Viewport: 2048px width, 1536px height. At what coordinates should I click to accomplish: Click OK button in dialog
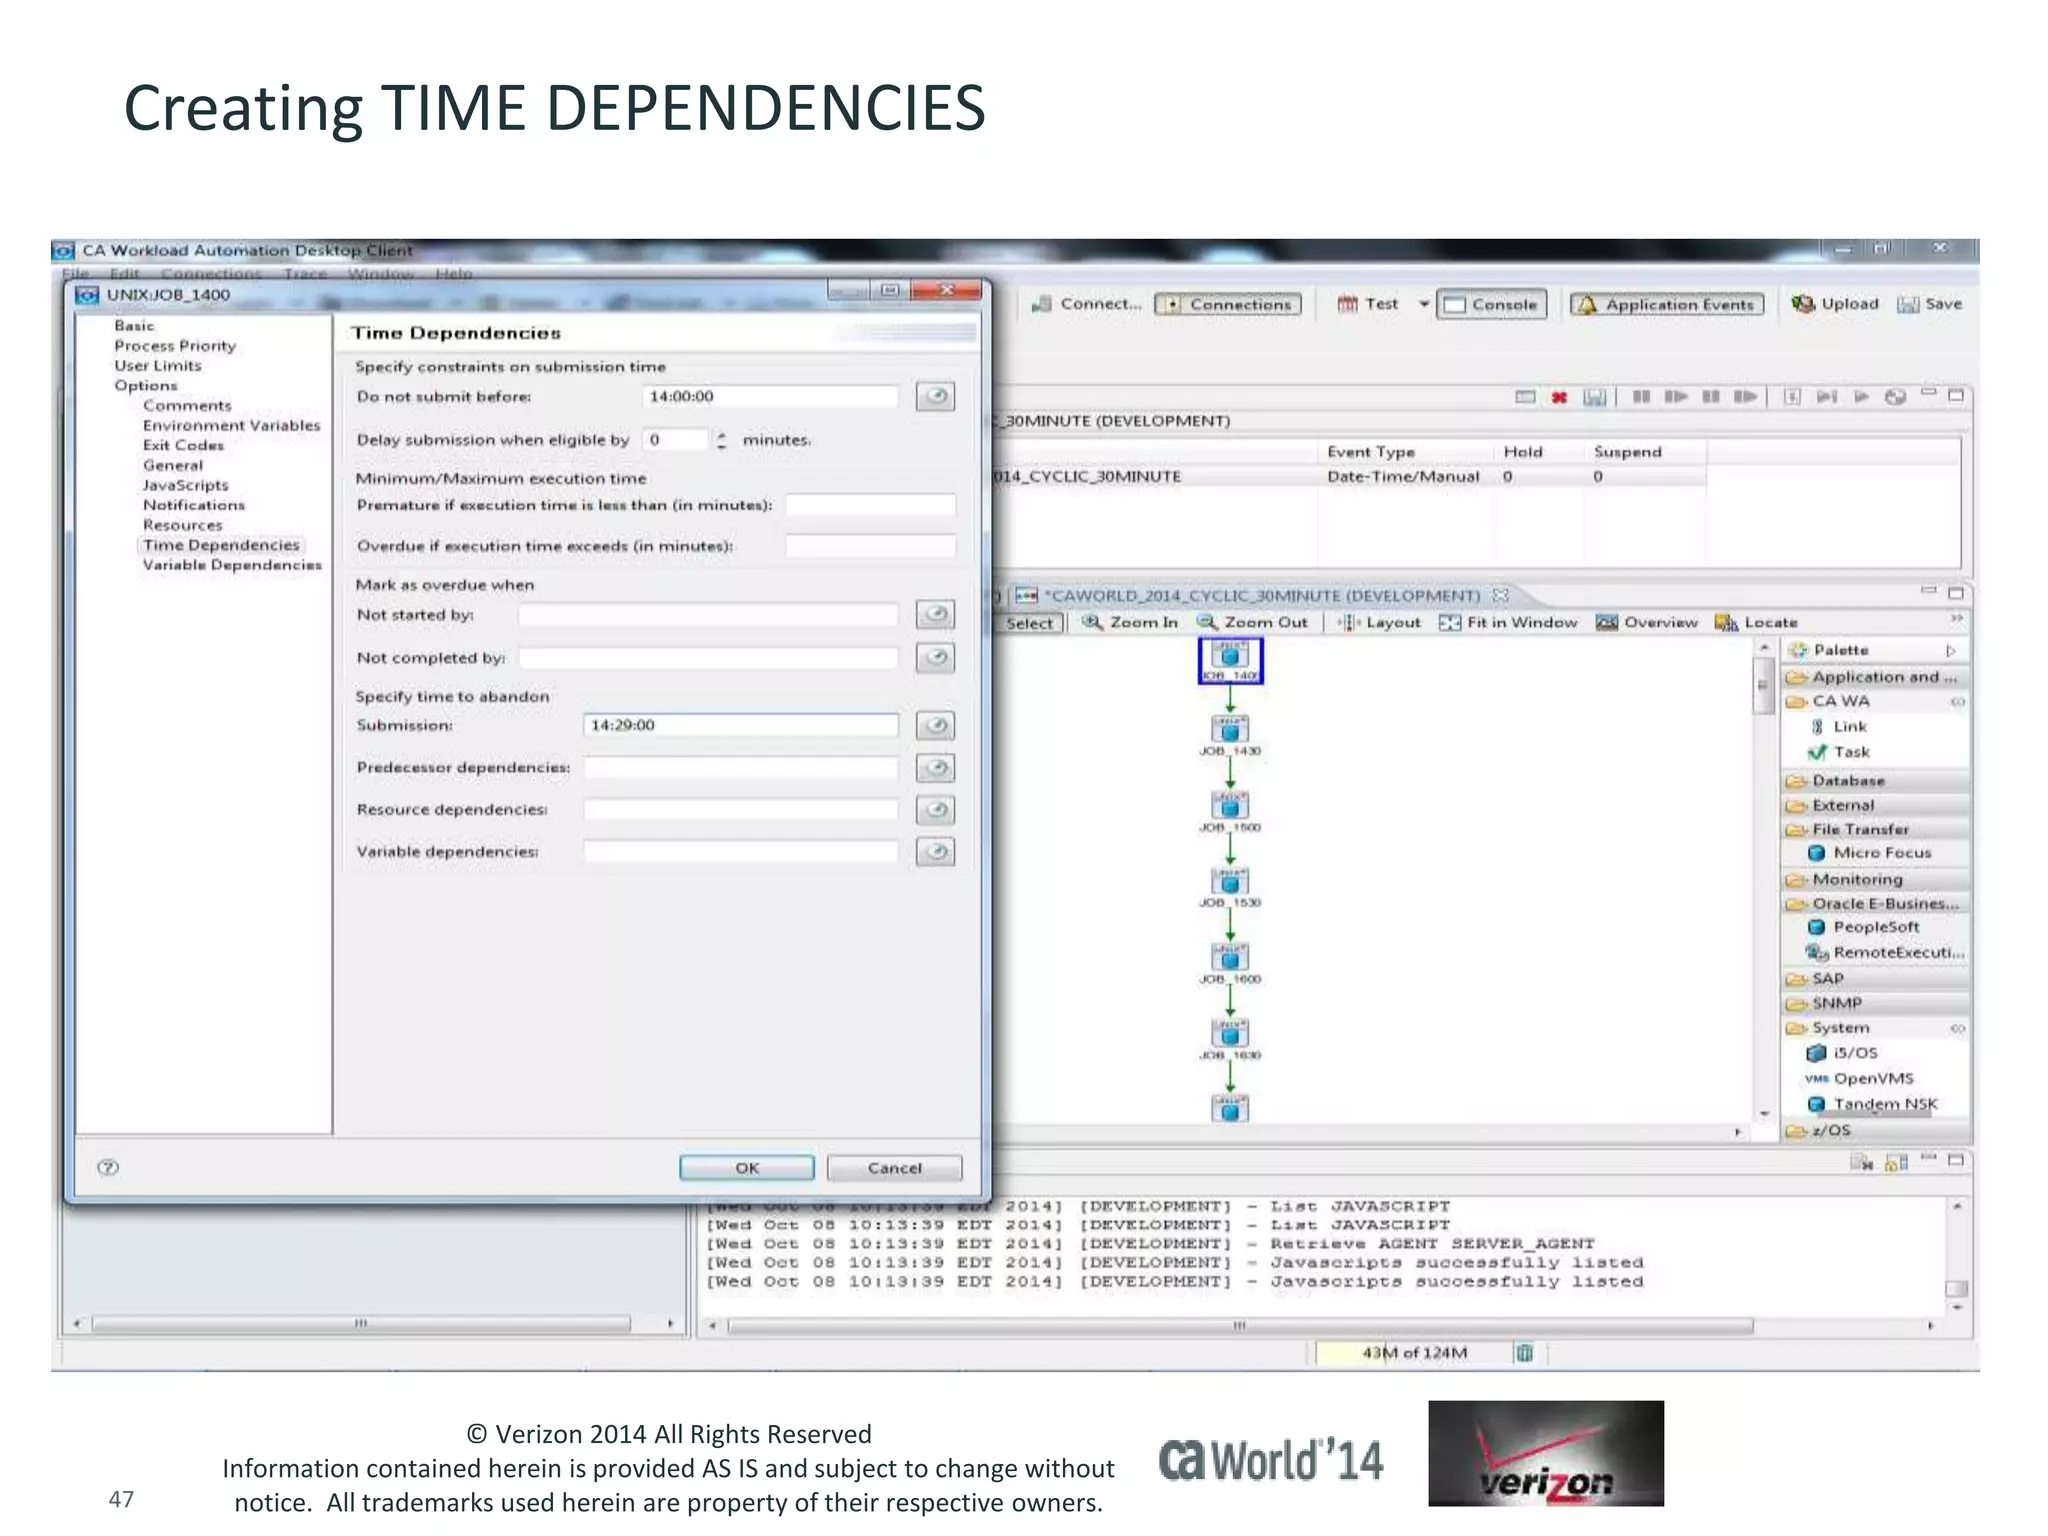[x=747, y=1168]
